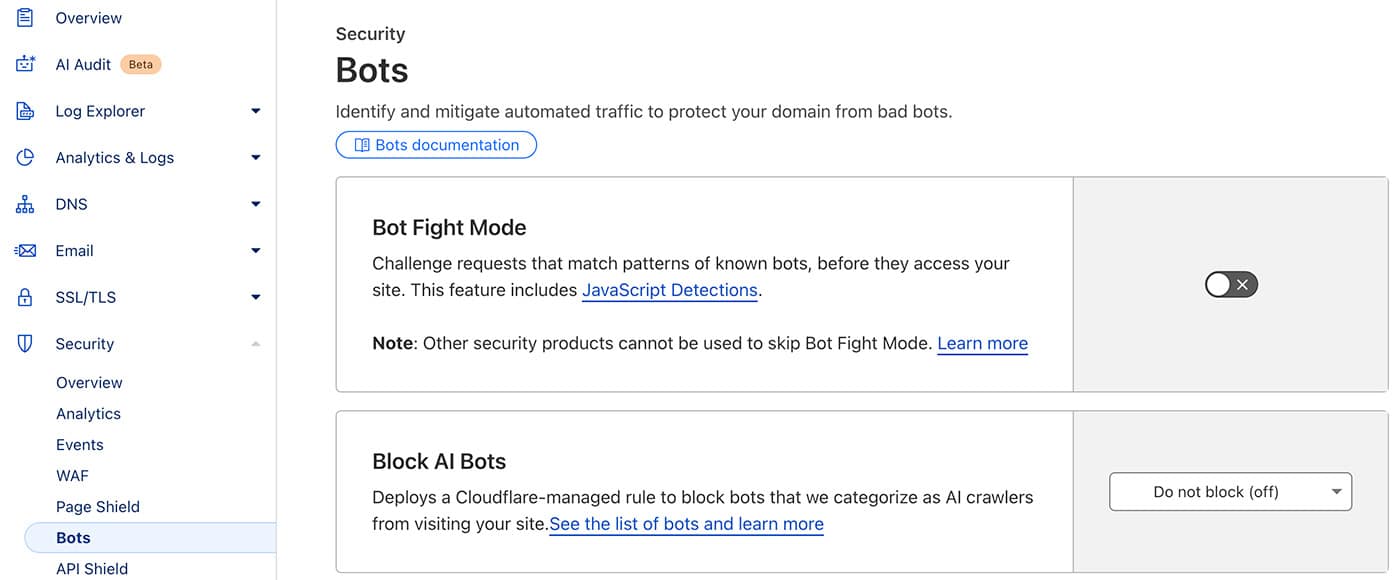Click the Learn more link about Bot Fight Mode
The image size is (1400, 580).
(x=982, y=343)
